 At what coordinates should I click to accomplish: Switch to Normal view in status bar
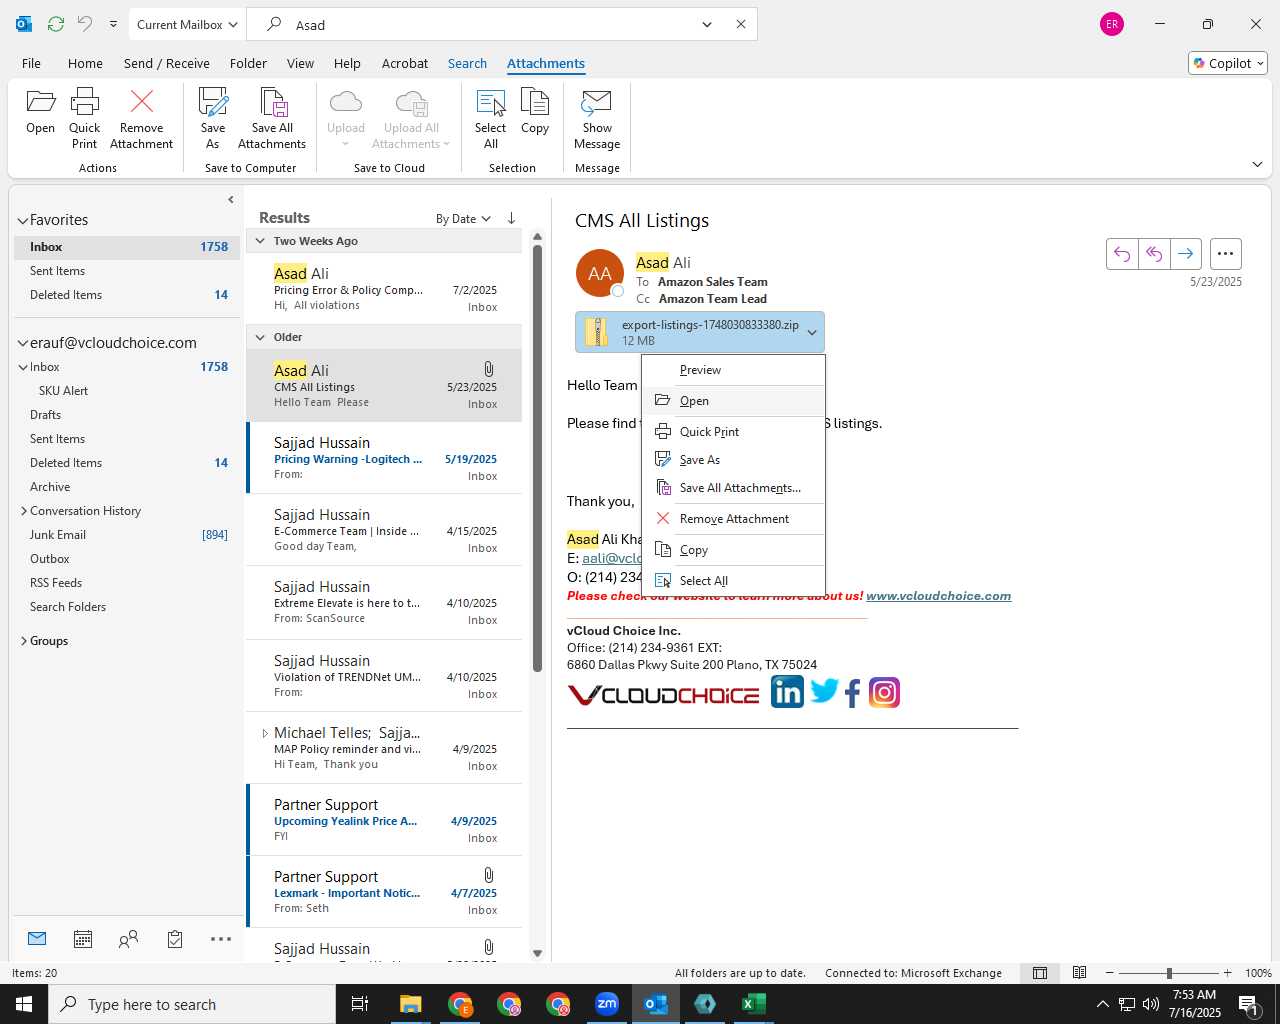coord(1040,973)
